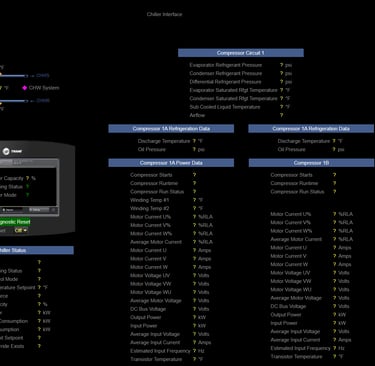The image size is (375, 366).
Task: Click Average Motor Current in 1A Power Data
Action: [x=156, y=242]
